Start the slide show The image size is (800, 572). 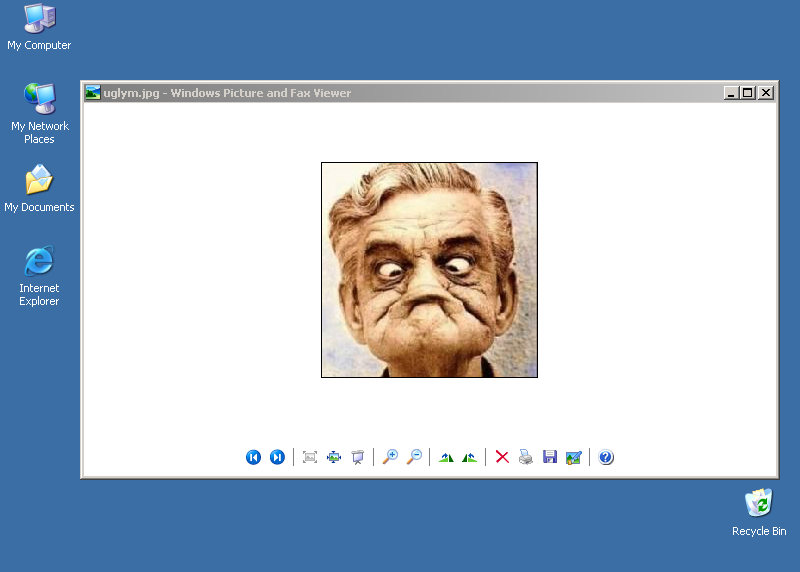click(358, 457)
